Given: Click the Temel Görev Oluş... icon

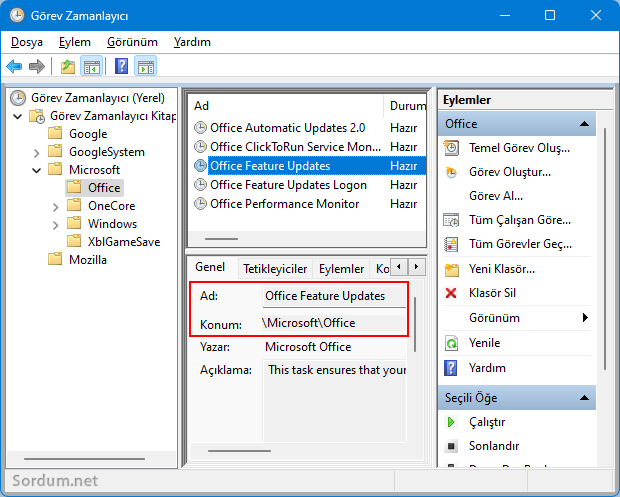Looking at the screenshot, I should (451, 148).
